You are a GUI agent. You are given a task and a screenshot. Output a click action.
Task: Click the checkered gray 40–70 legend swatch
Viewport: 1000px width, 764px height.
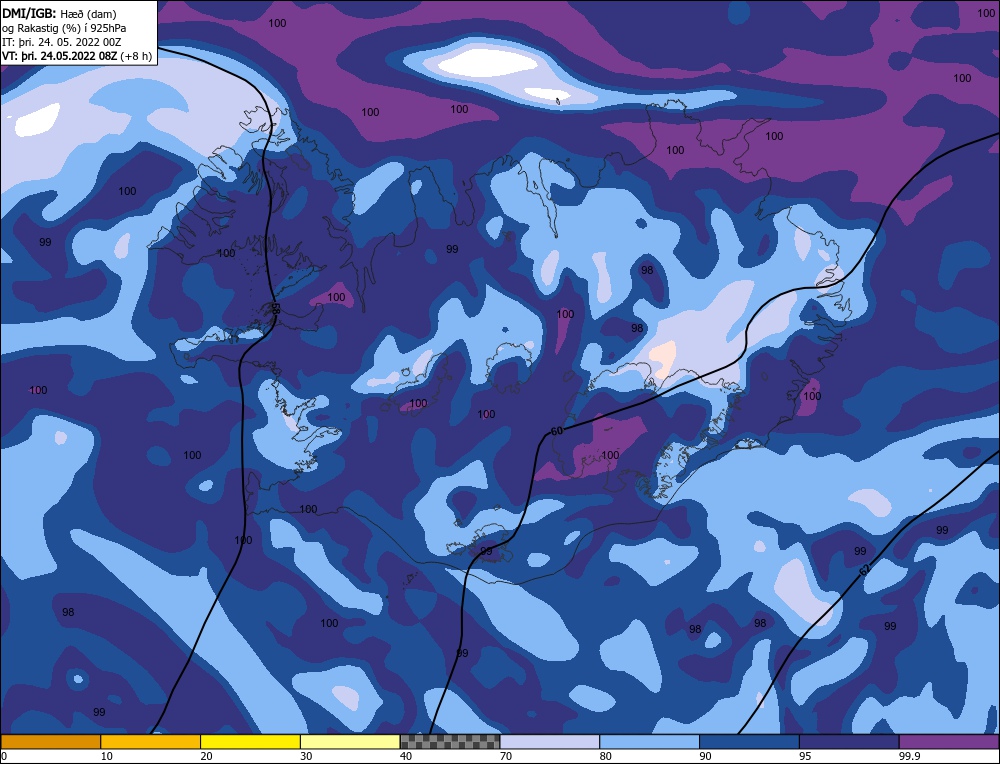450,742
